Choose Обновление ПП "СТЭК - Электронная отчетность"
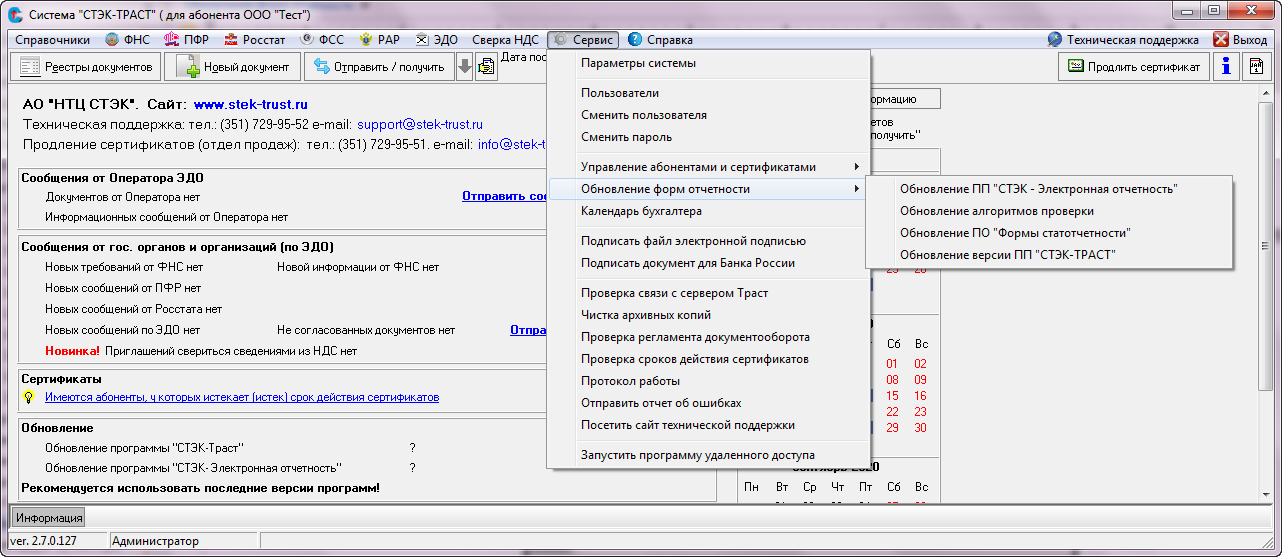Screen dimensions: 1282x557 (1049, 189)
